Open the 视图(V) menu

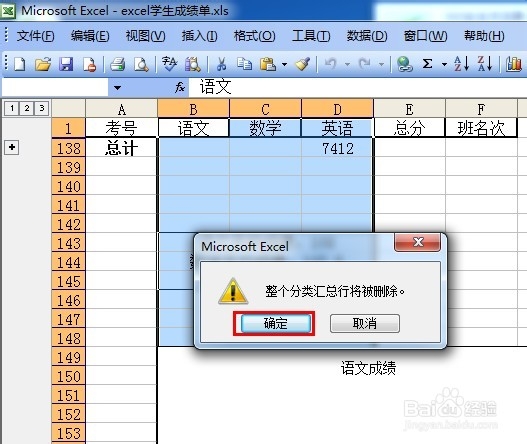click(x=145, y=36)
